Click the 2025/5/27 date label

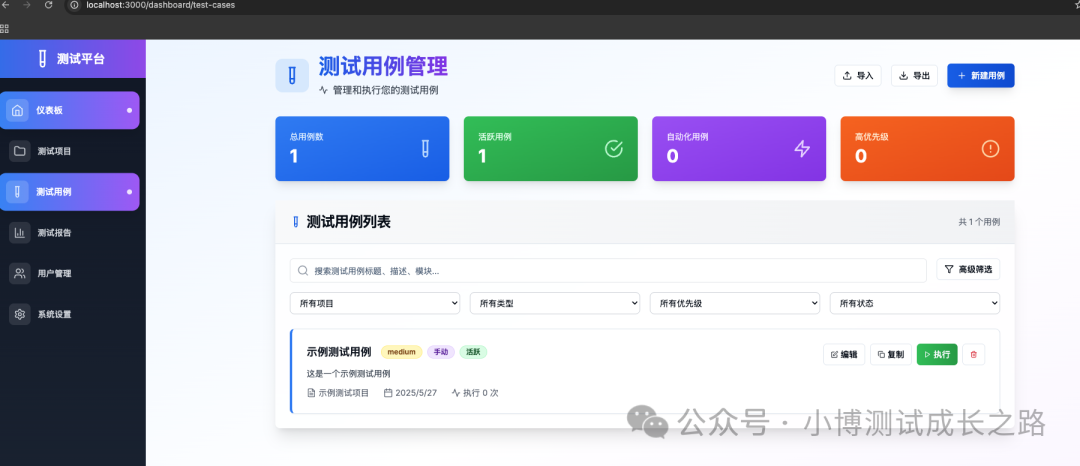coord(411,393)
